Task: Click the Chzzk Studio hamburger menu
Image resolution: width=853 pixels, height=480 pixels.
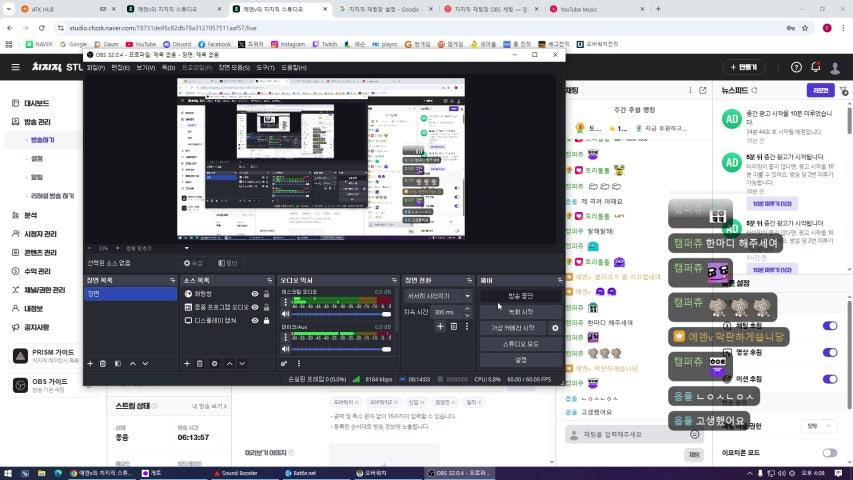Action: point(15,67)
